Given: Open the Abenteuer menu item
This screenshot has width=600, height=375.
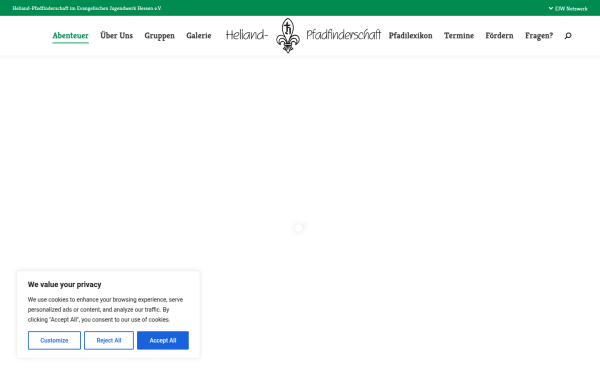Looking at the screenshot, I should click(70, 36).
